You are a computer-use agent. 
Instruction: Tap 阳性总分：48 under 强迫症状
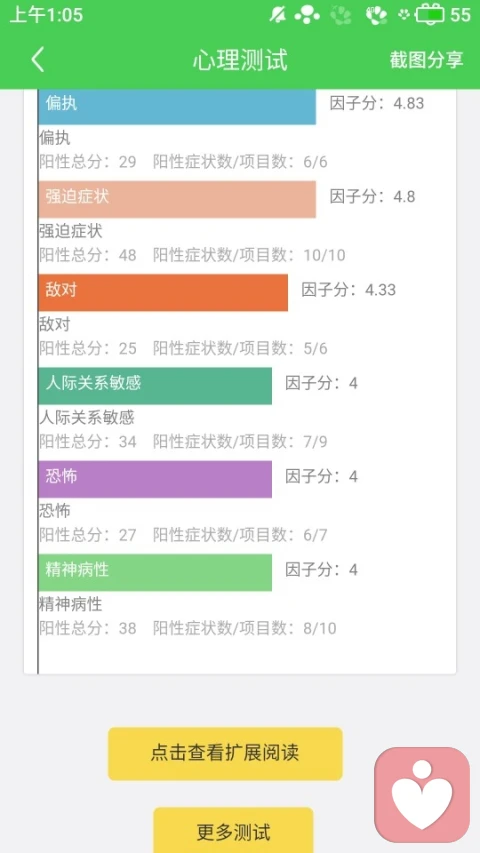(x=88, y=255)
